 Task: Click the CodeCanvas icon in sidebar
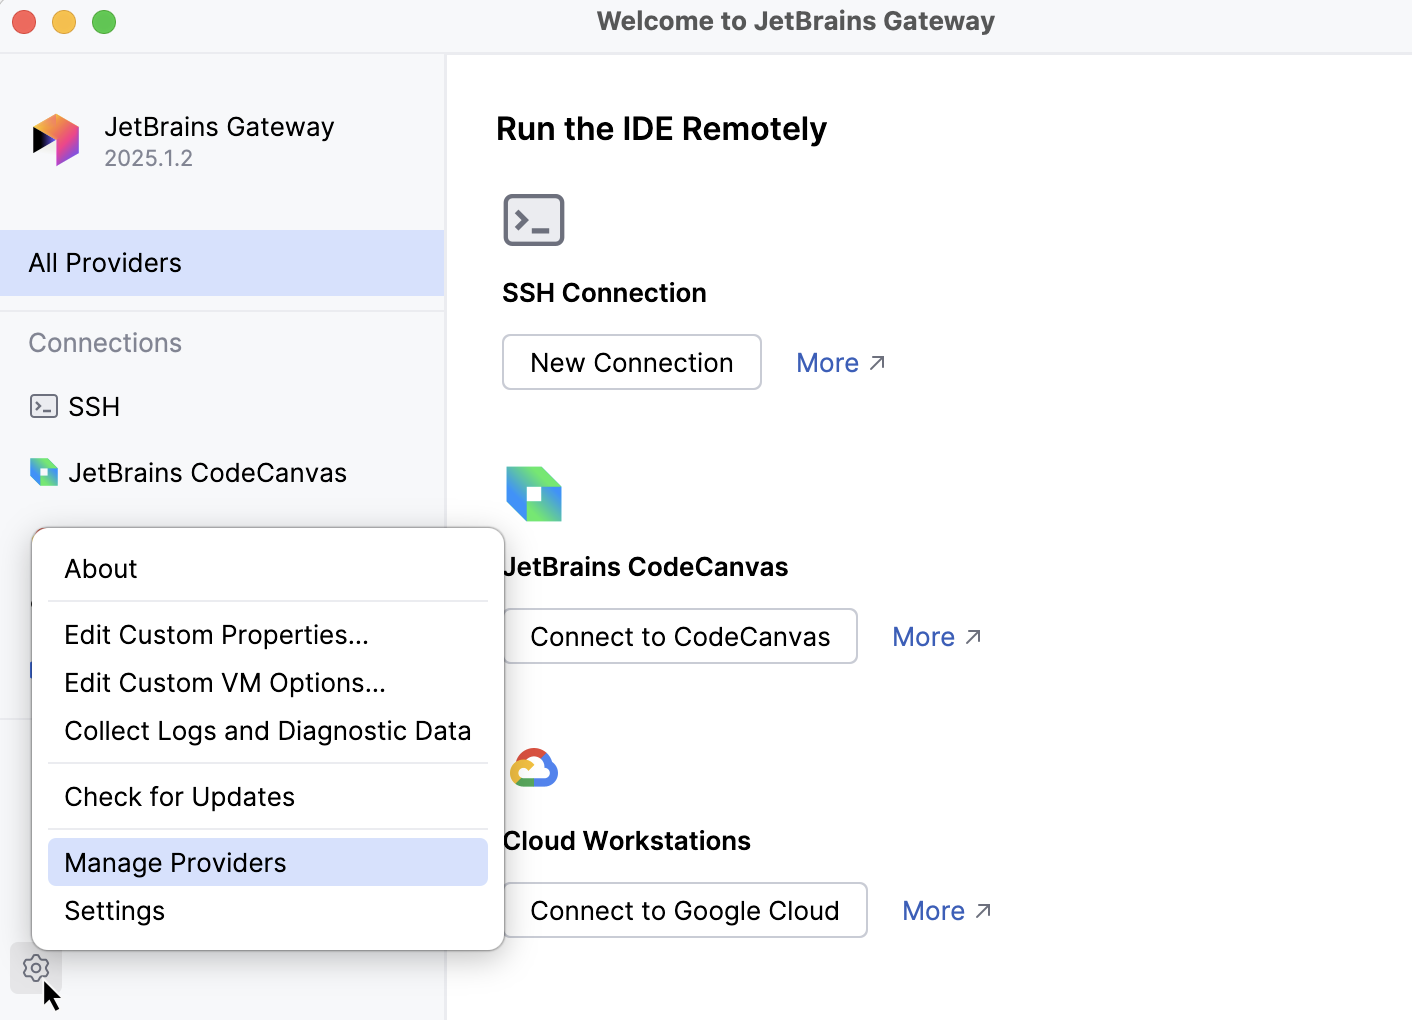click(x=44, y=472)
